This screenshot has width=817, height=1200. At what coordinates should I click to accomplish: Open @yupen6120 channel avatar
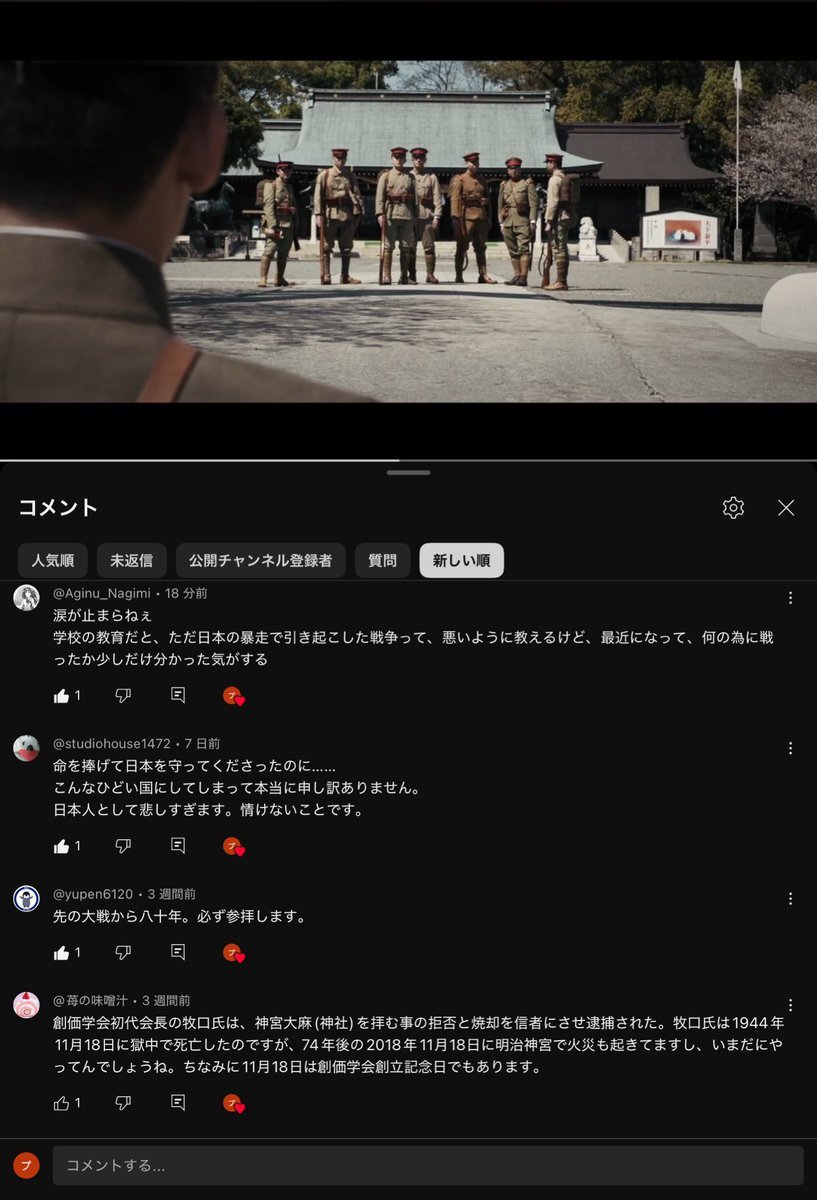tap(26, 898)
